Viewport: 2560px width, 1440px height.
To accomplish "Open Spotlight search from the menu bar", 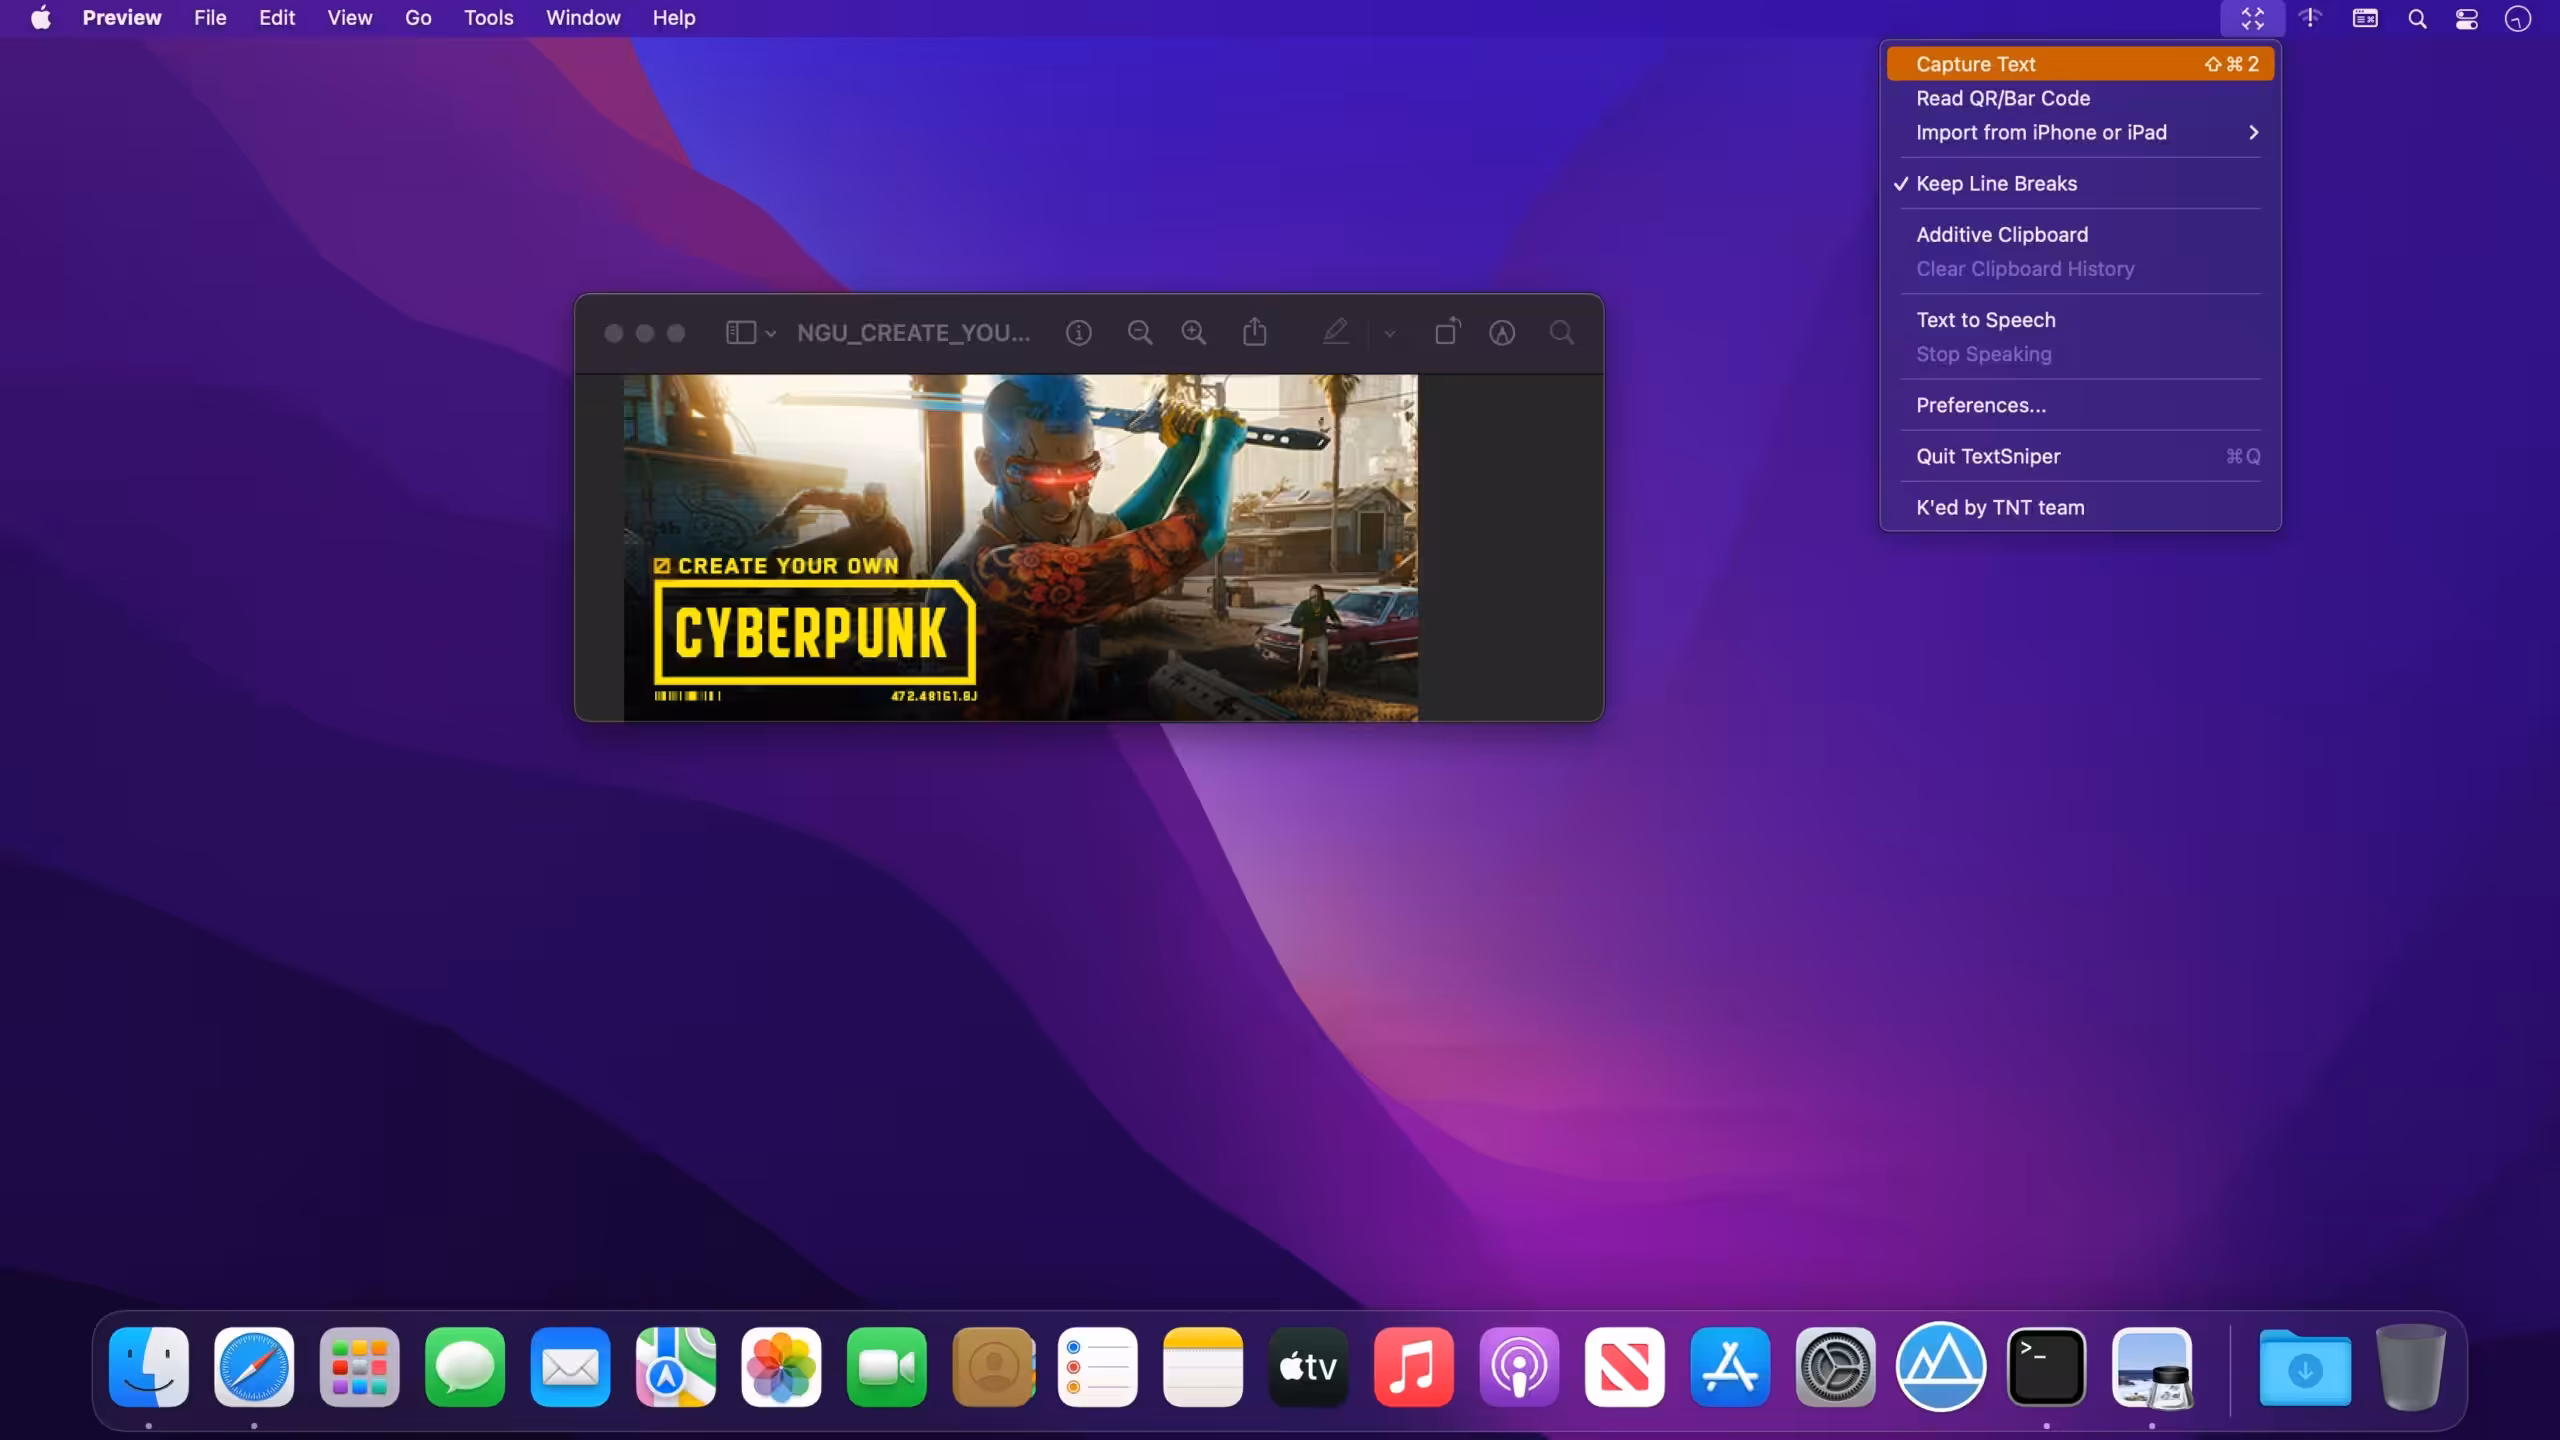I will tap(2417, 18).
